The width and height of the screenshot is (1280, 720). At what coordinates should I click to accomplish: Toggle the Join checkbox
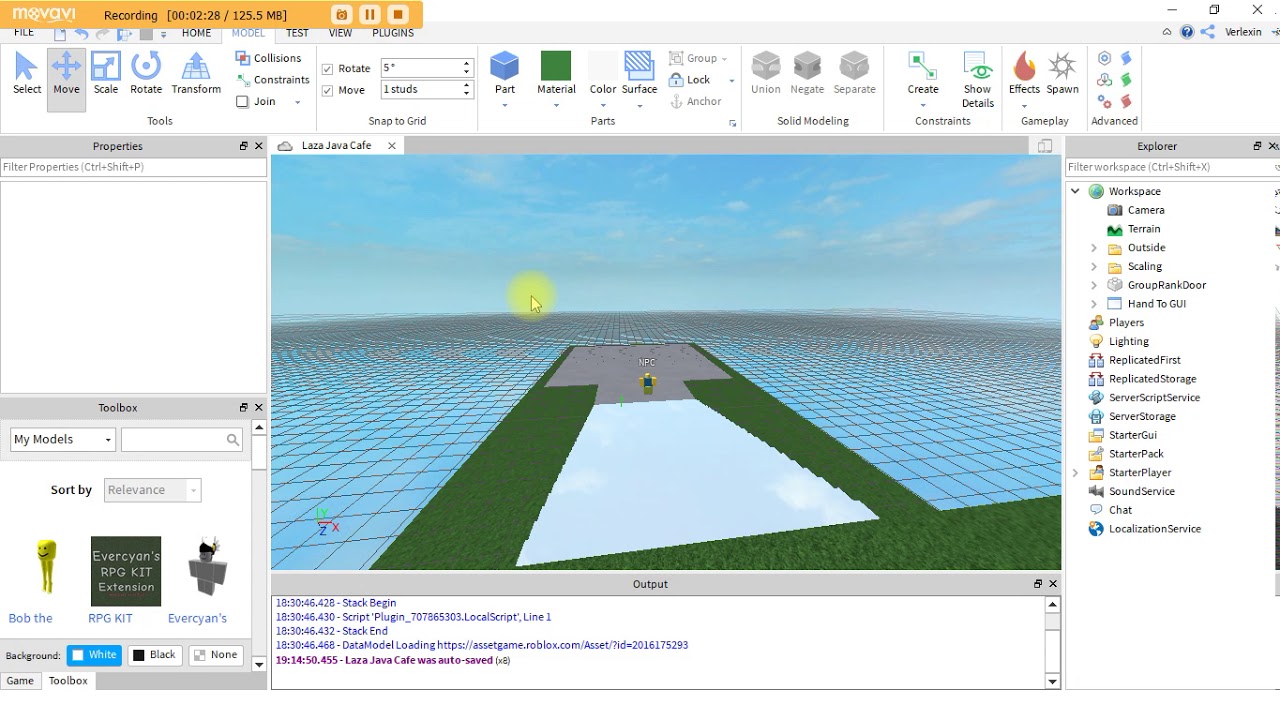point(242,101)
